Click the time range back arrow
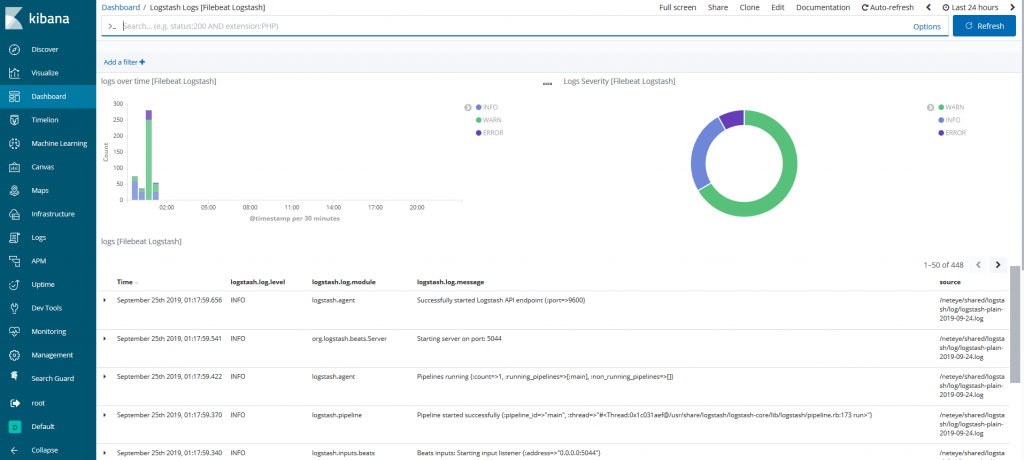This screenshot has width=1024, height=460. pyautogui.click(x=929, y=7)
